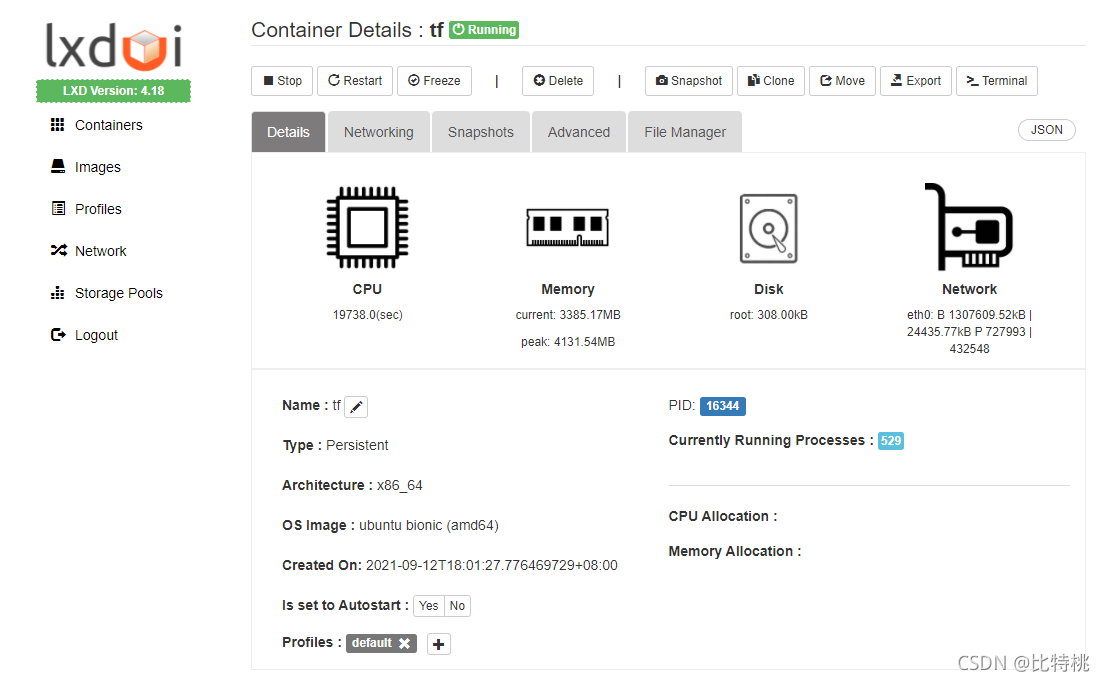Click the Container Details heading

pyautogui.click(x=347, y=30)
